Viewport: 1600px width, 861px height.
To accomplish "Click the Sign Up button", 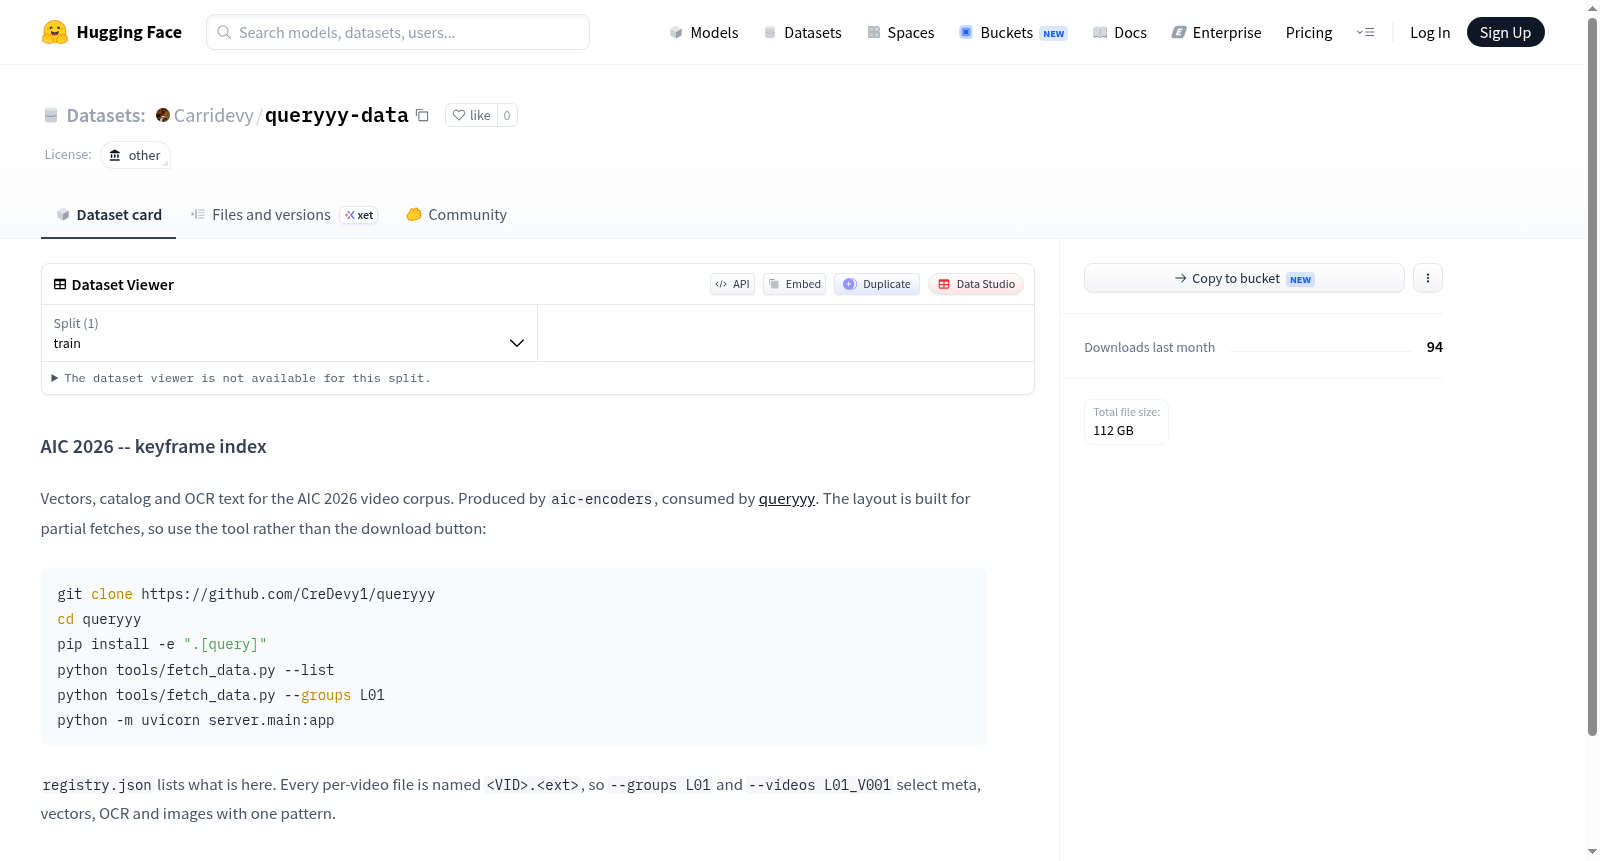I will click(x=1505, y=32).
